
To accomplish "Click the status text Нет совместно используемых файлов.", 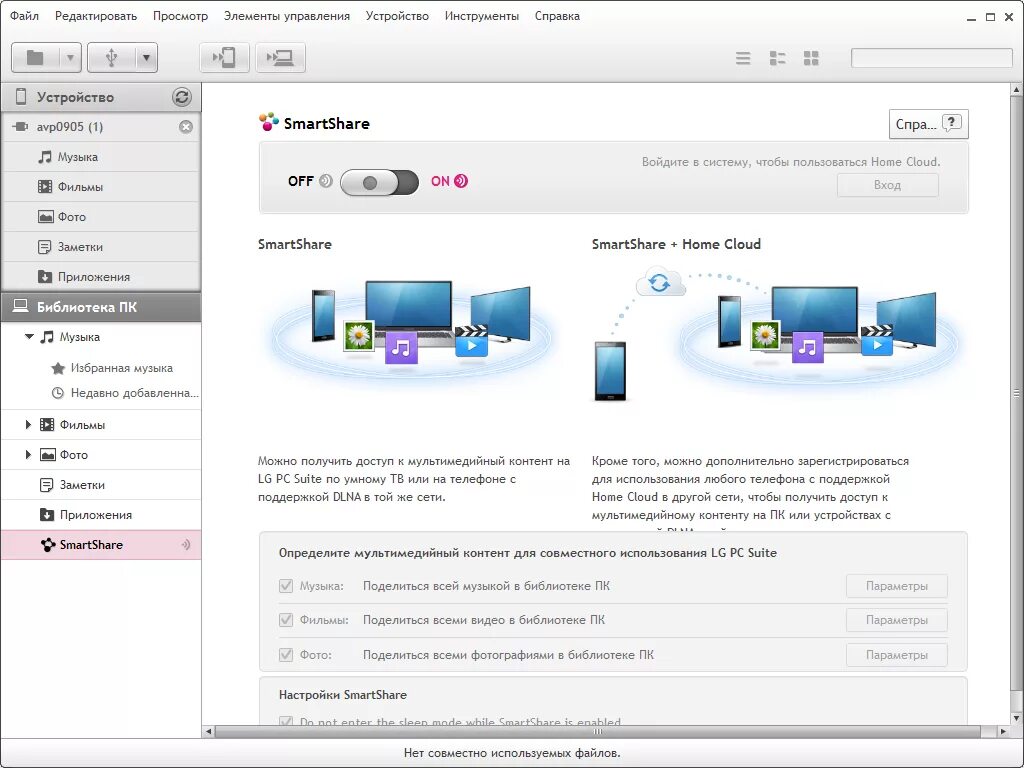I will pyautogui.click(x=512, y=753).
